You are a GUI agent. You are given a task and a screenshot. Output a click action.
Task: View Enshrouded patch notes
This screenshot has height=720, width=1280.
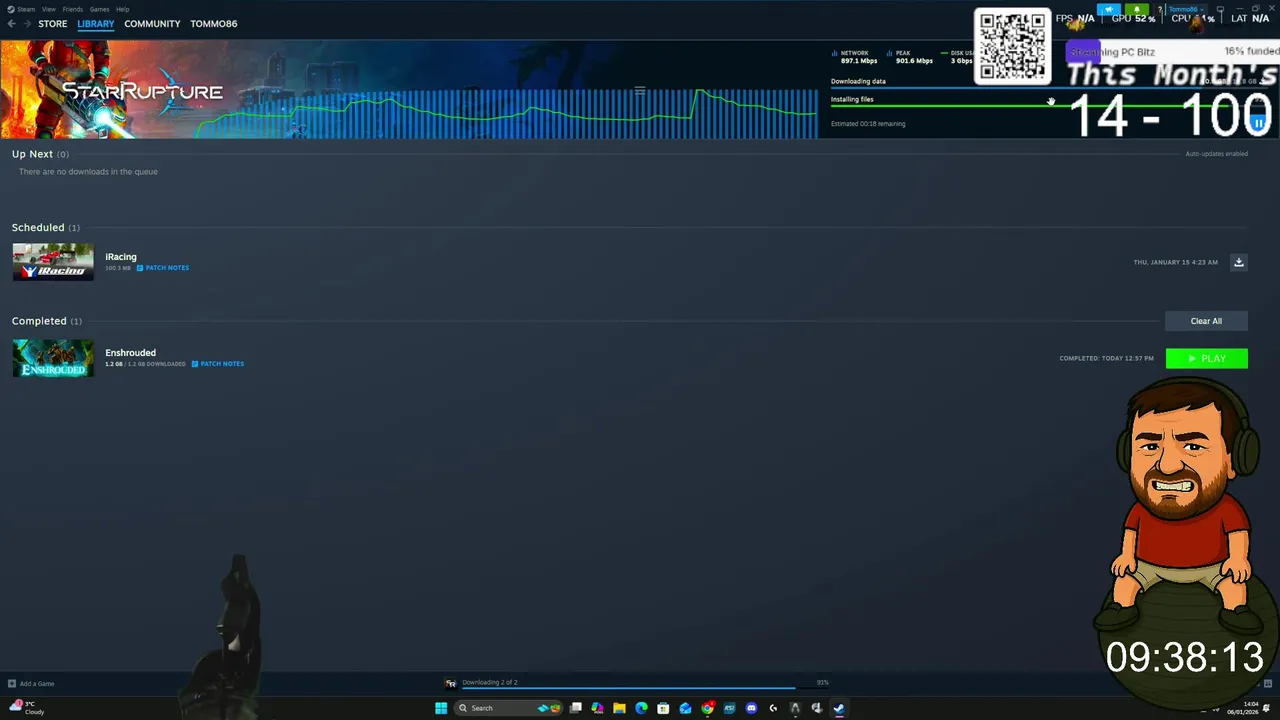point(218,364)
